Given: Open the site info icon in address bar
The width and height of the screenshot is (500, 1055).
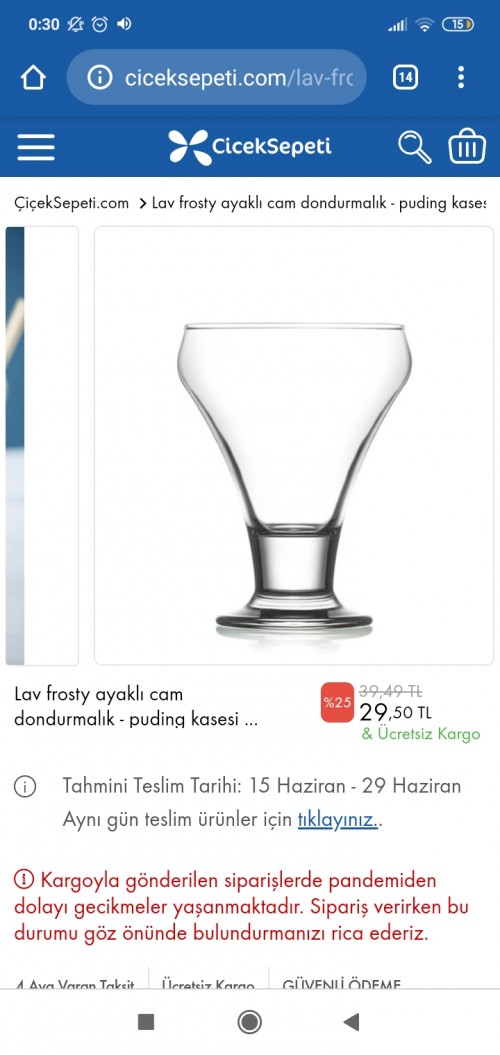Looking at the screenshot, I should click(x=100, y=78).
